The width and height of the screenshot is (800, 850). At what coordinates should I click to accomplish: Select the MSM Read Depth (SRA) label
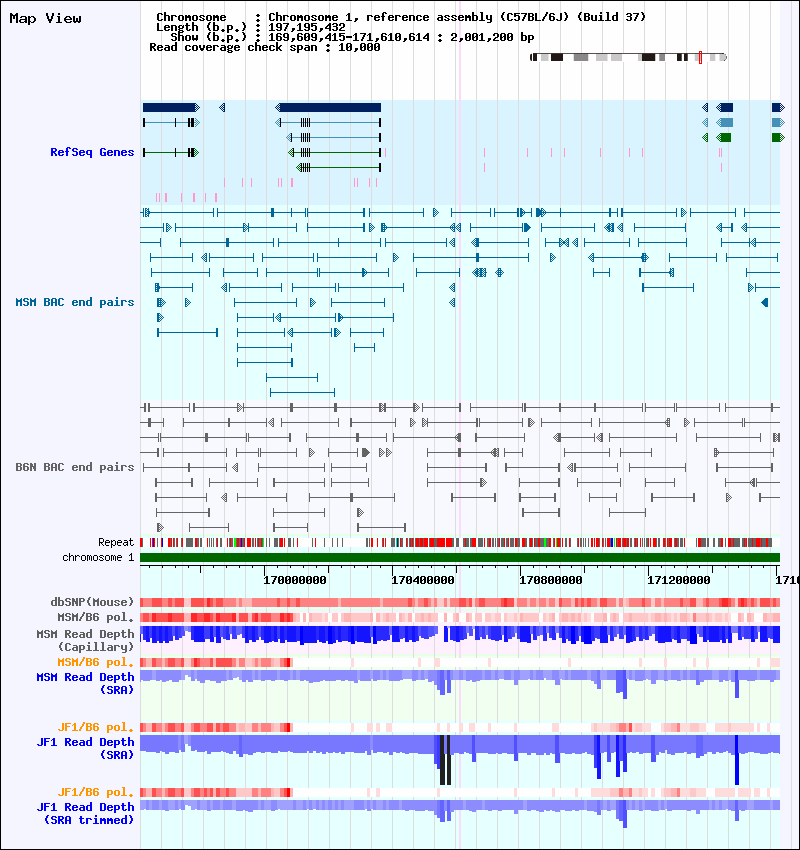85,683
